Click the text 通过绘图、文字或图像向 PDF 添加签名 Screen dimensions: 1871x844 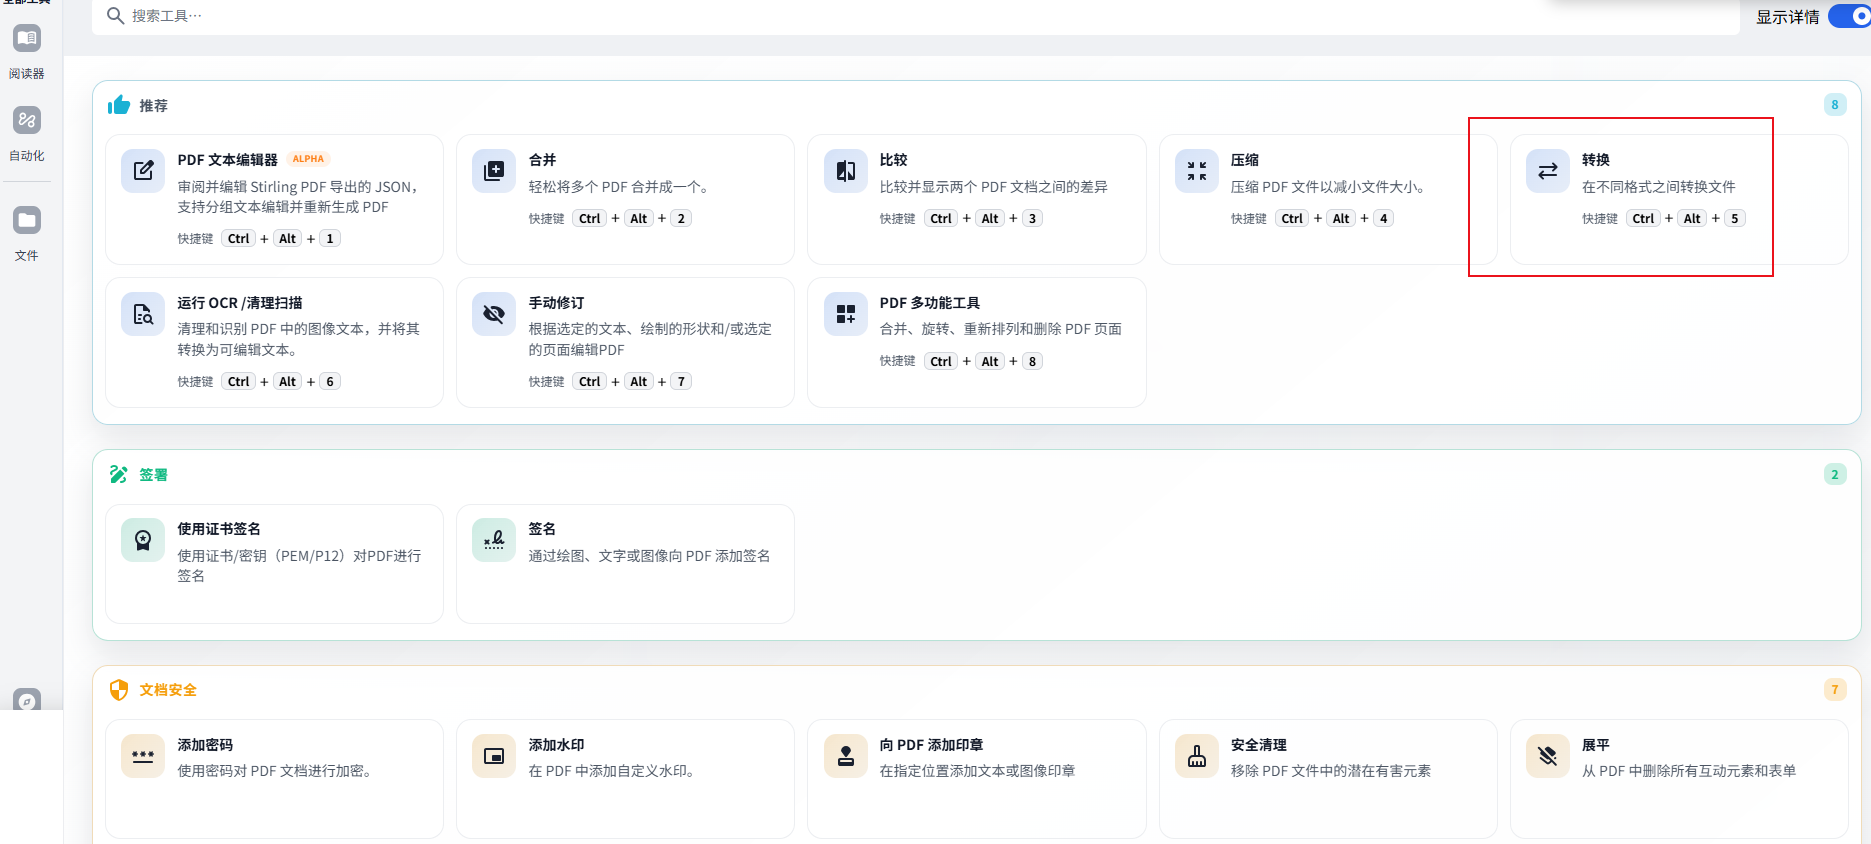tap(650, 556)
